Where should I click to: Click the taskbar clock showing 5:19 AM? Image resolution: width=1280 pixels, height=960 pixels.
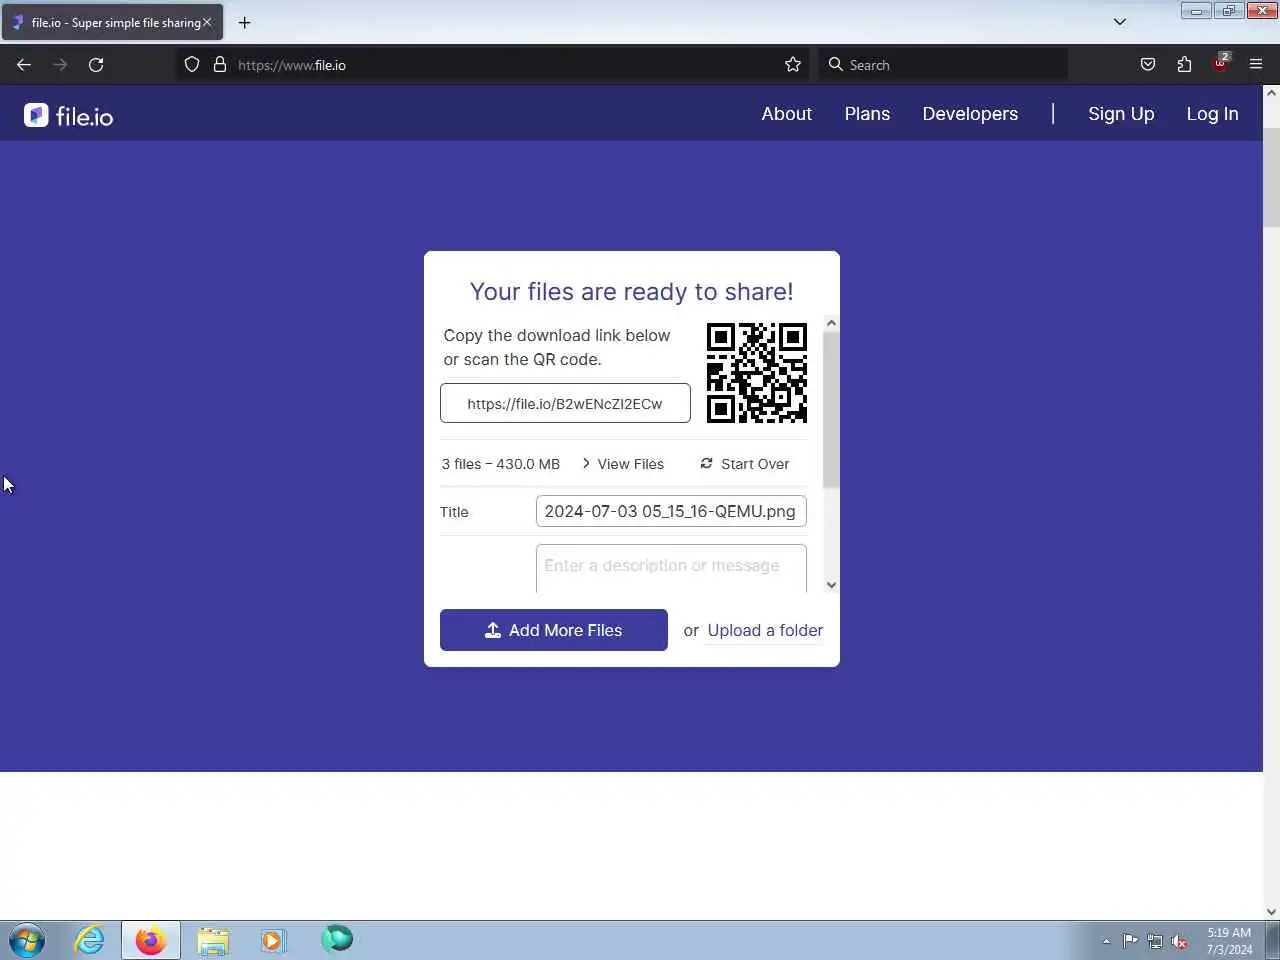[x=1229, y=941]
